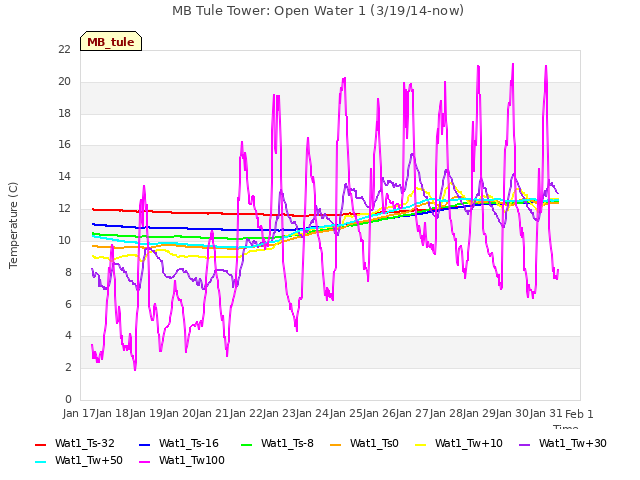This screenshot has height=480, width=640.
Task: Click the Jan 24 x-axis tick label
Action: click(313, 413)
